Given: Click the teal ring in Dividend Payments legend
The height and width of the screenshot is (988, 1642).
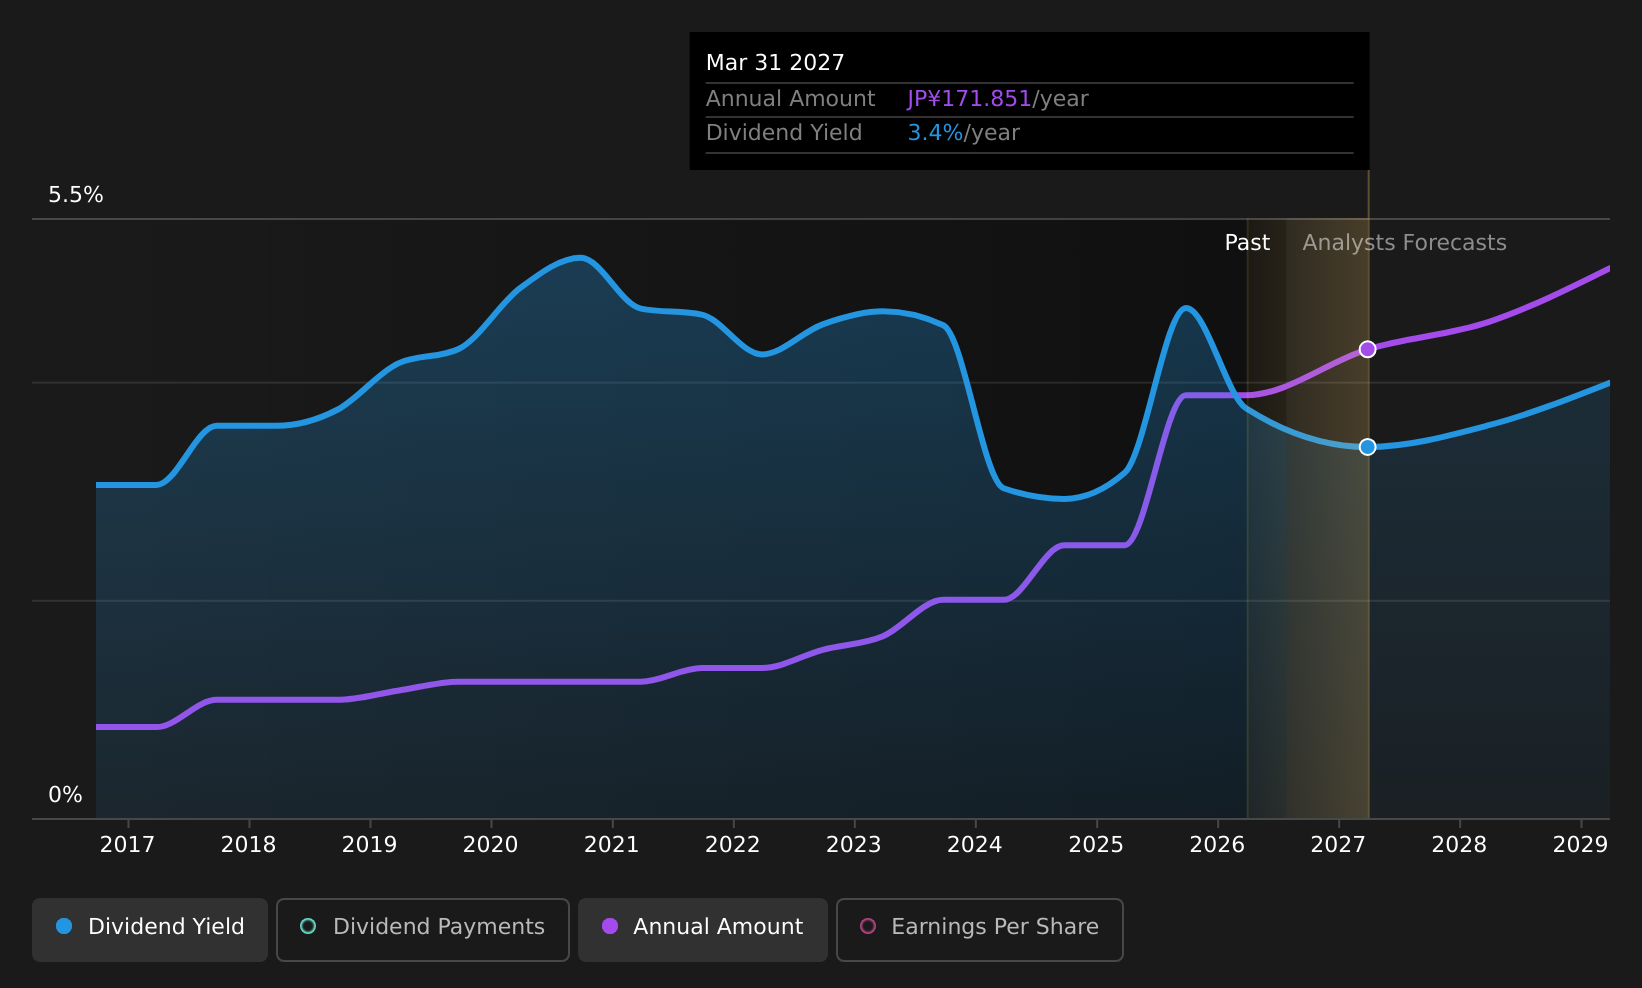Looking at the screenshot, I should (308, 926).
